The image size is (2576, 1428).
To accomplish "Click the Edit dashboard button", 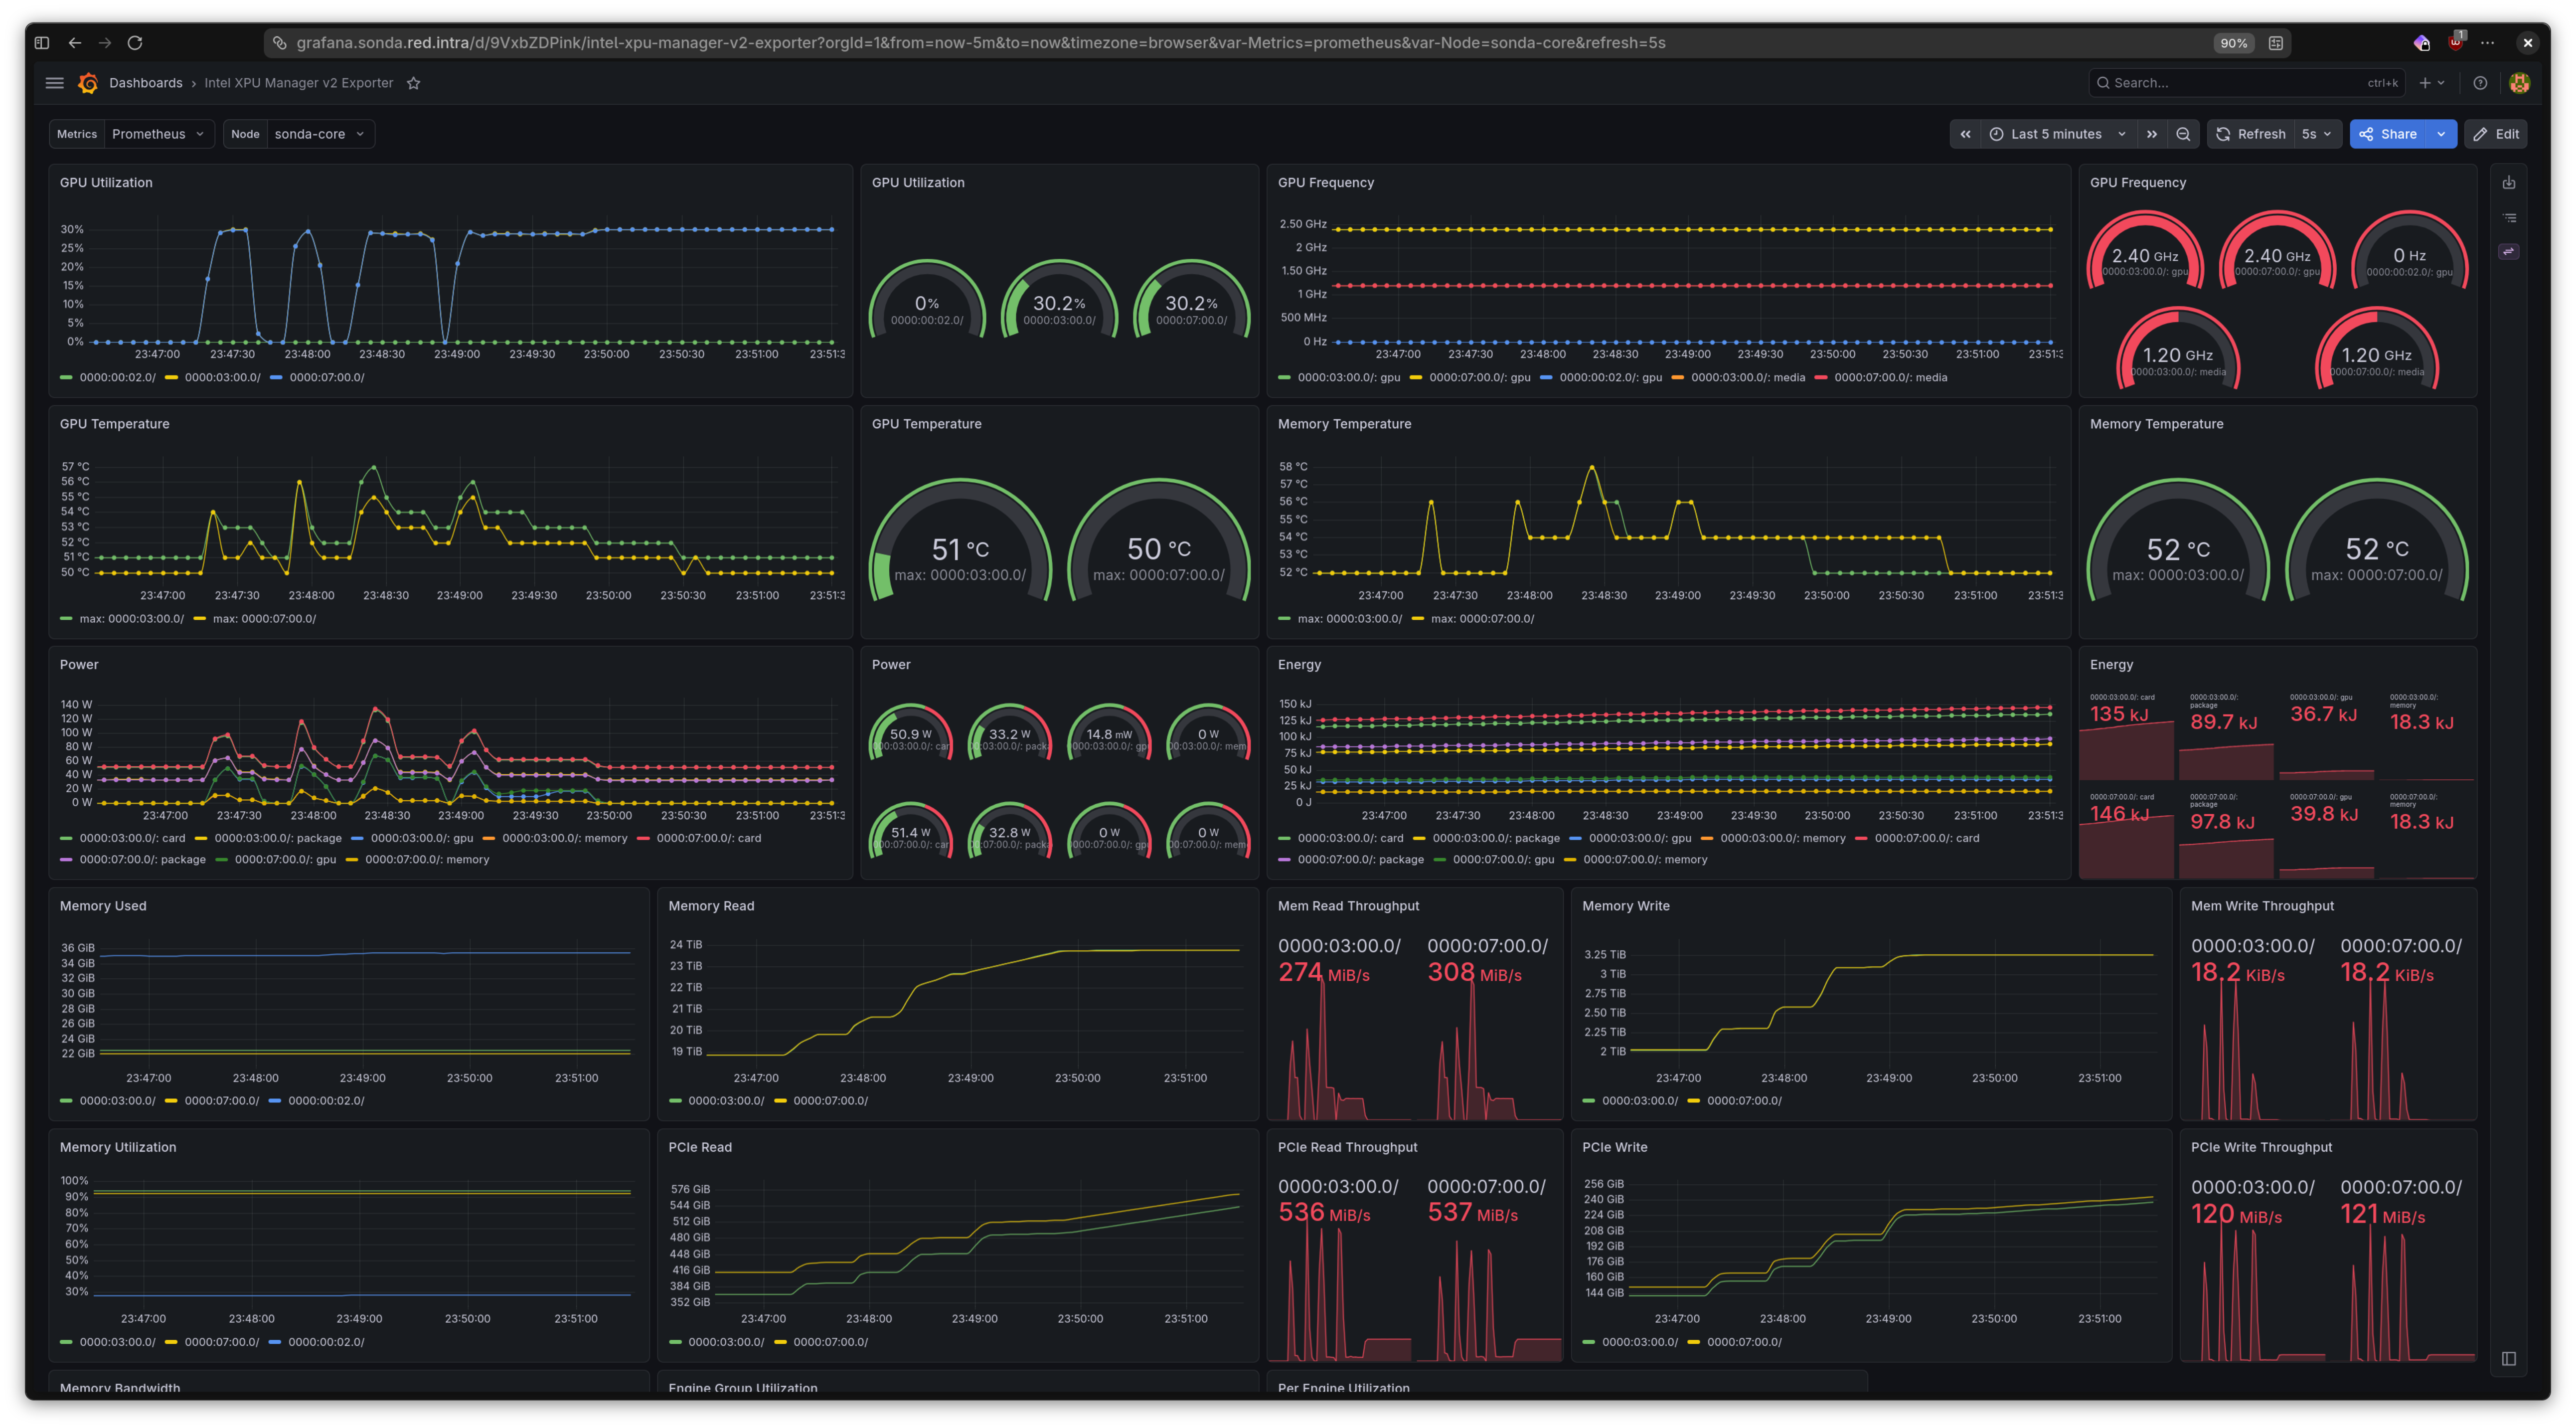I will click(2497, 134).
